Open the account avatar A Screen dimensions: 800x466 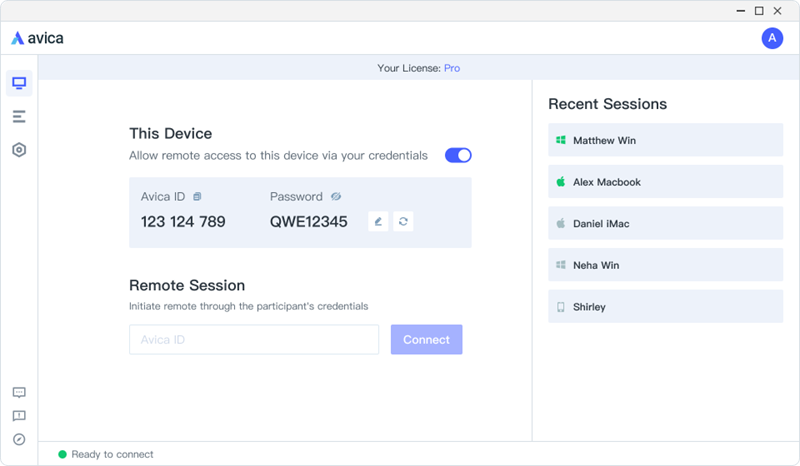tap(772, 38)
